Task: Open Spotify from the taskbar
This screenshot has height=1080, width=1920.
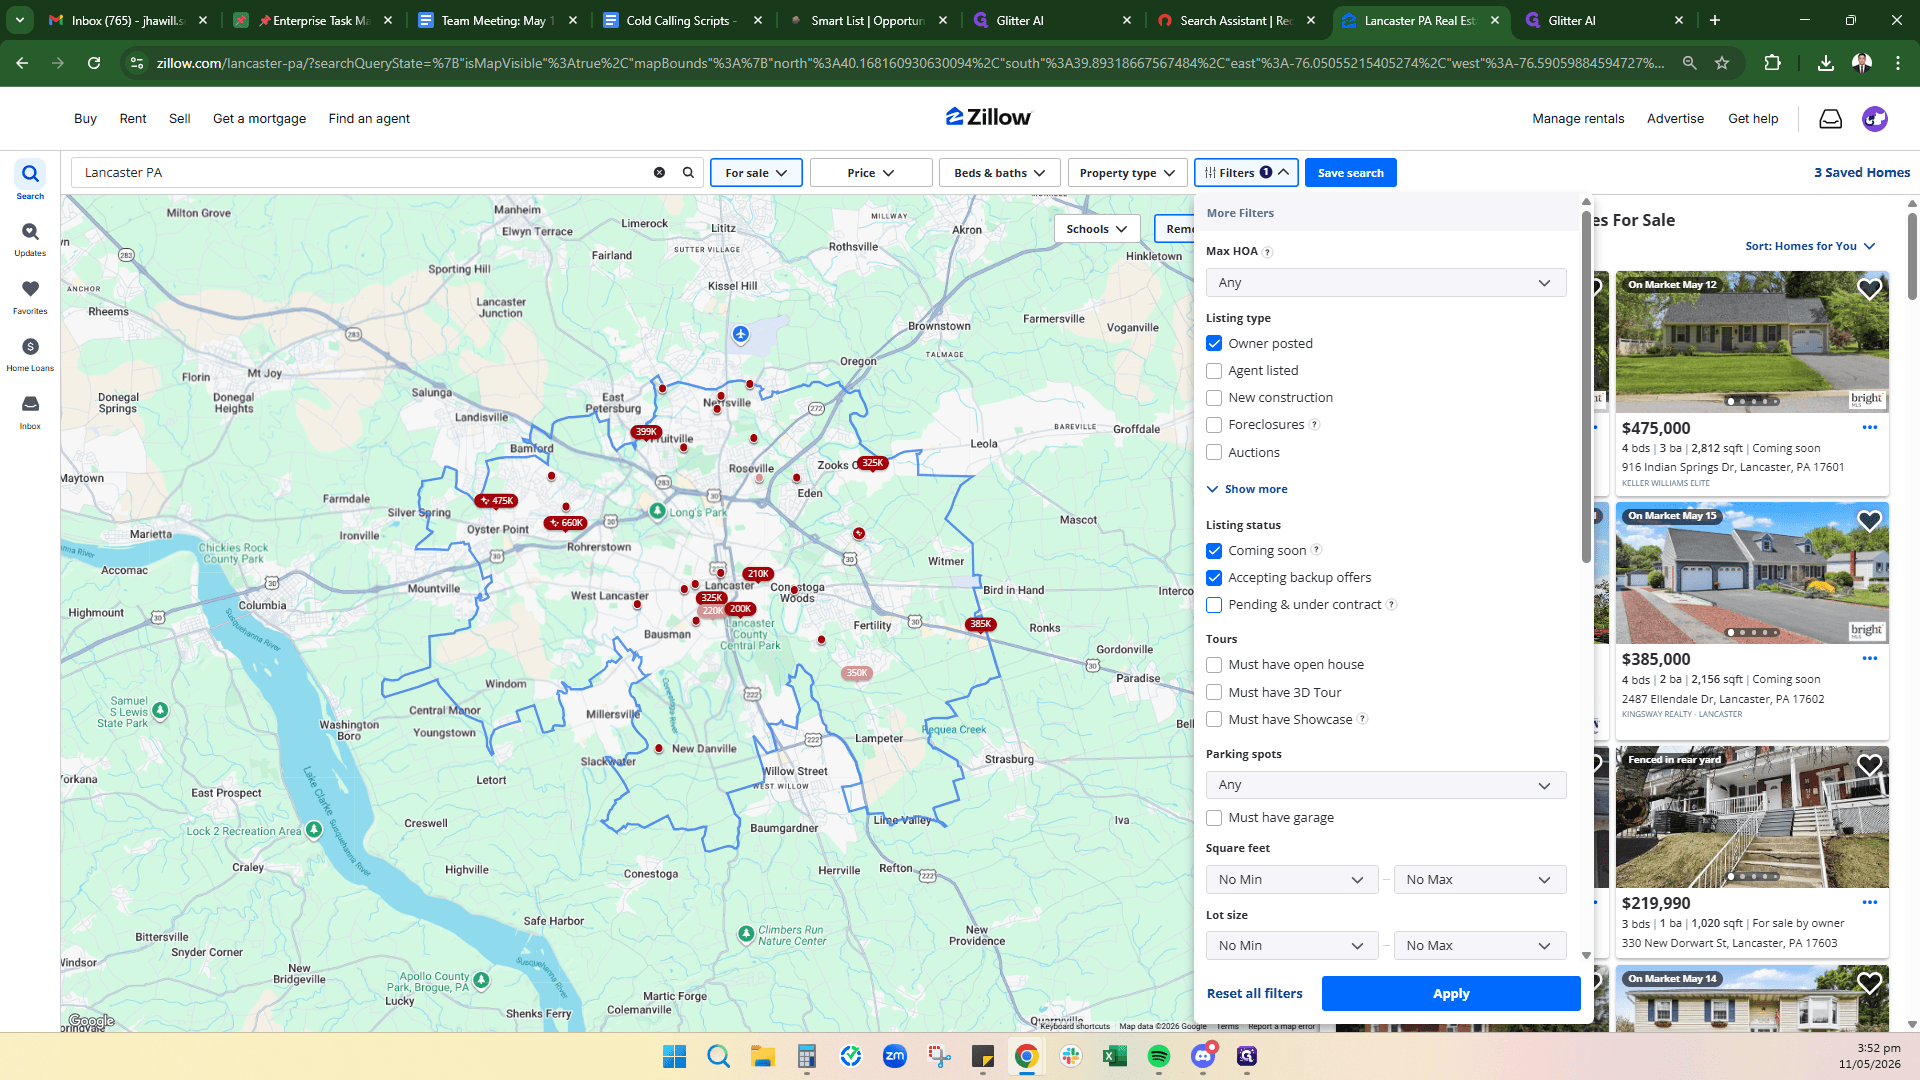Action: [x=1158, y=1056]
